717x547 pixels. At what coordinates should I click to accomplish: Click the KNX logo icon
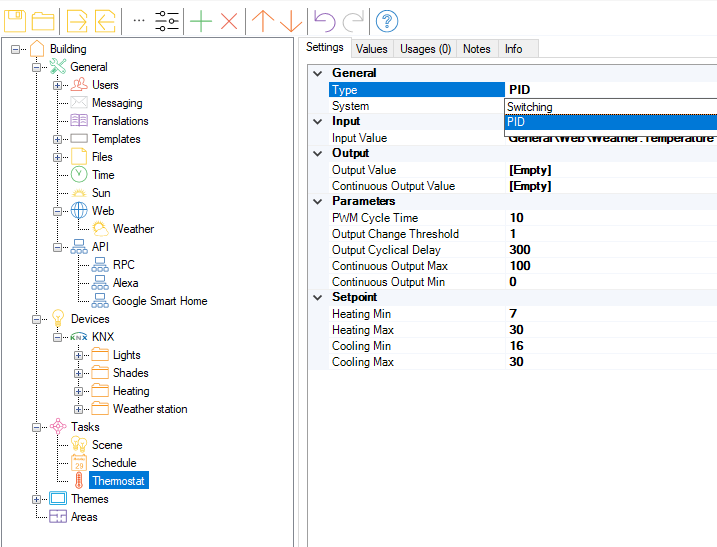pyautogui.click(x=79, y=337)
